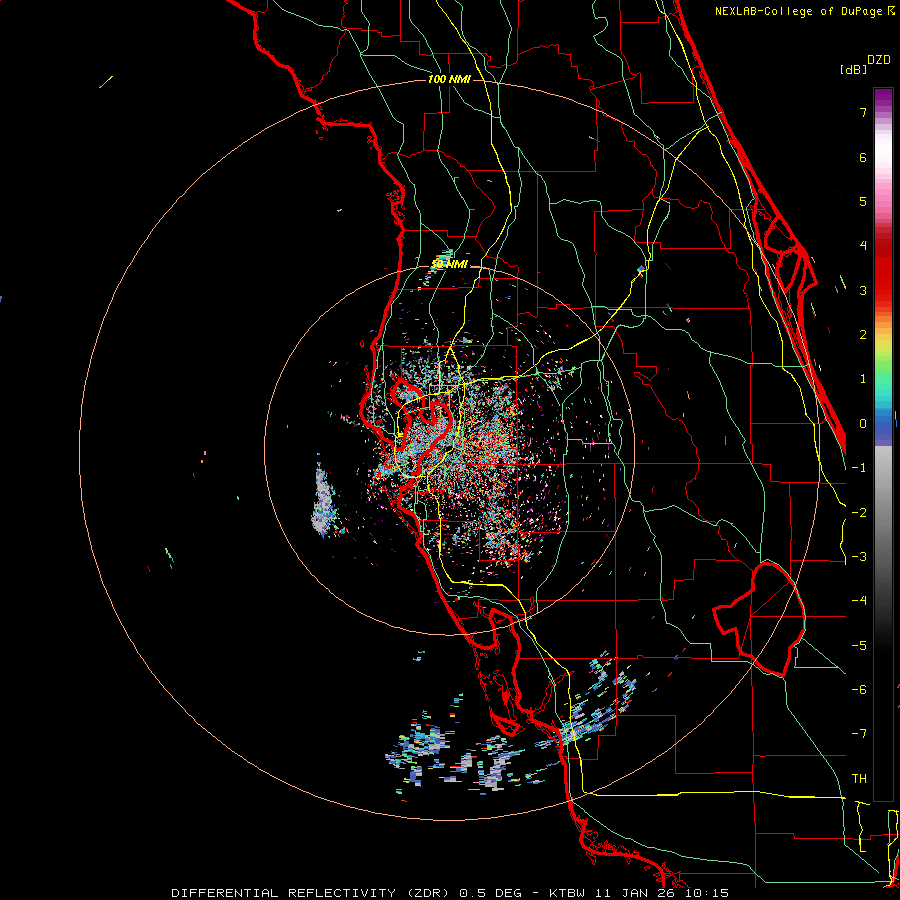Click the "DIFFERENTIAL REFLECTIVITY" title text
Image resolution: width=900 pixels, height=900 pixels.
(284, 893)
